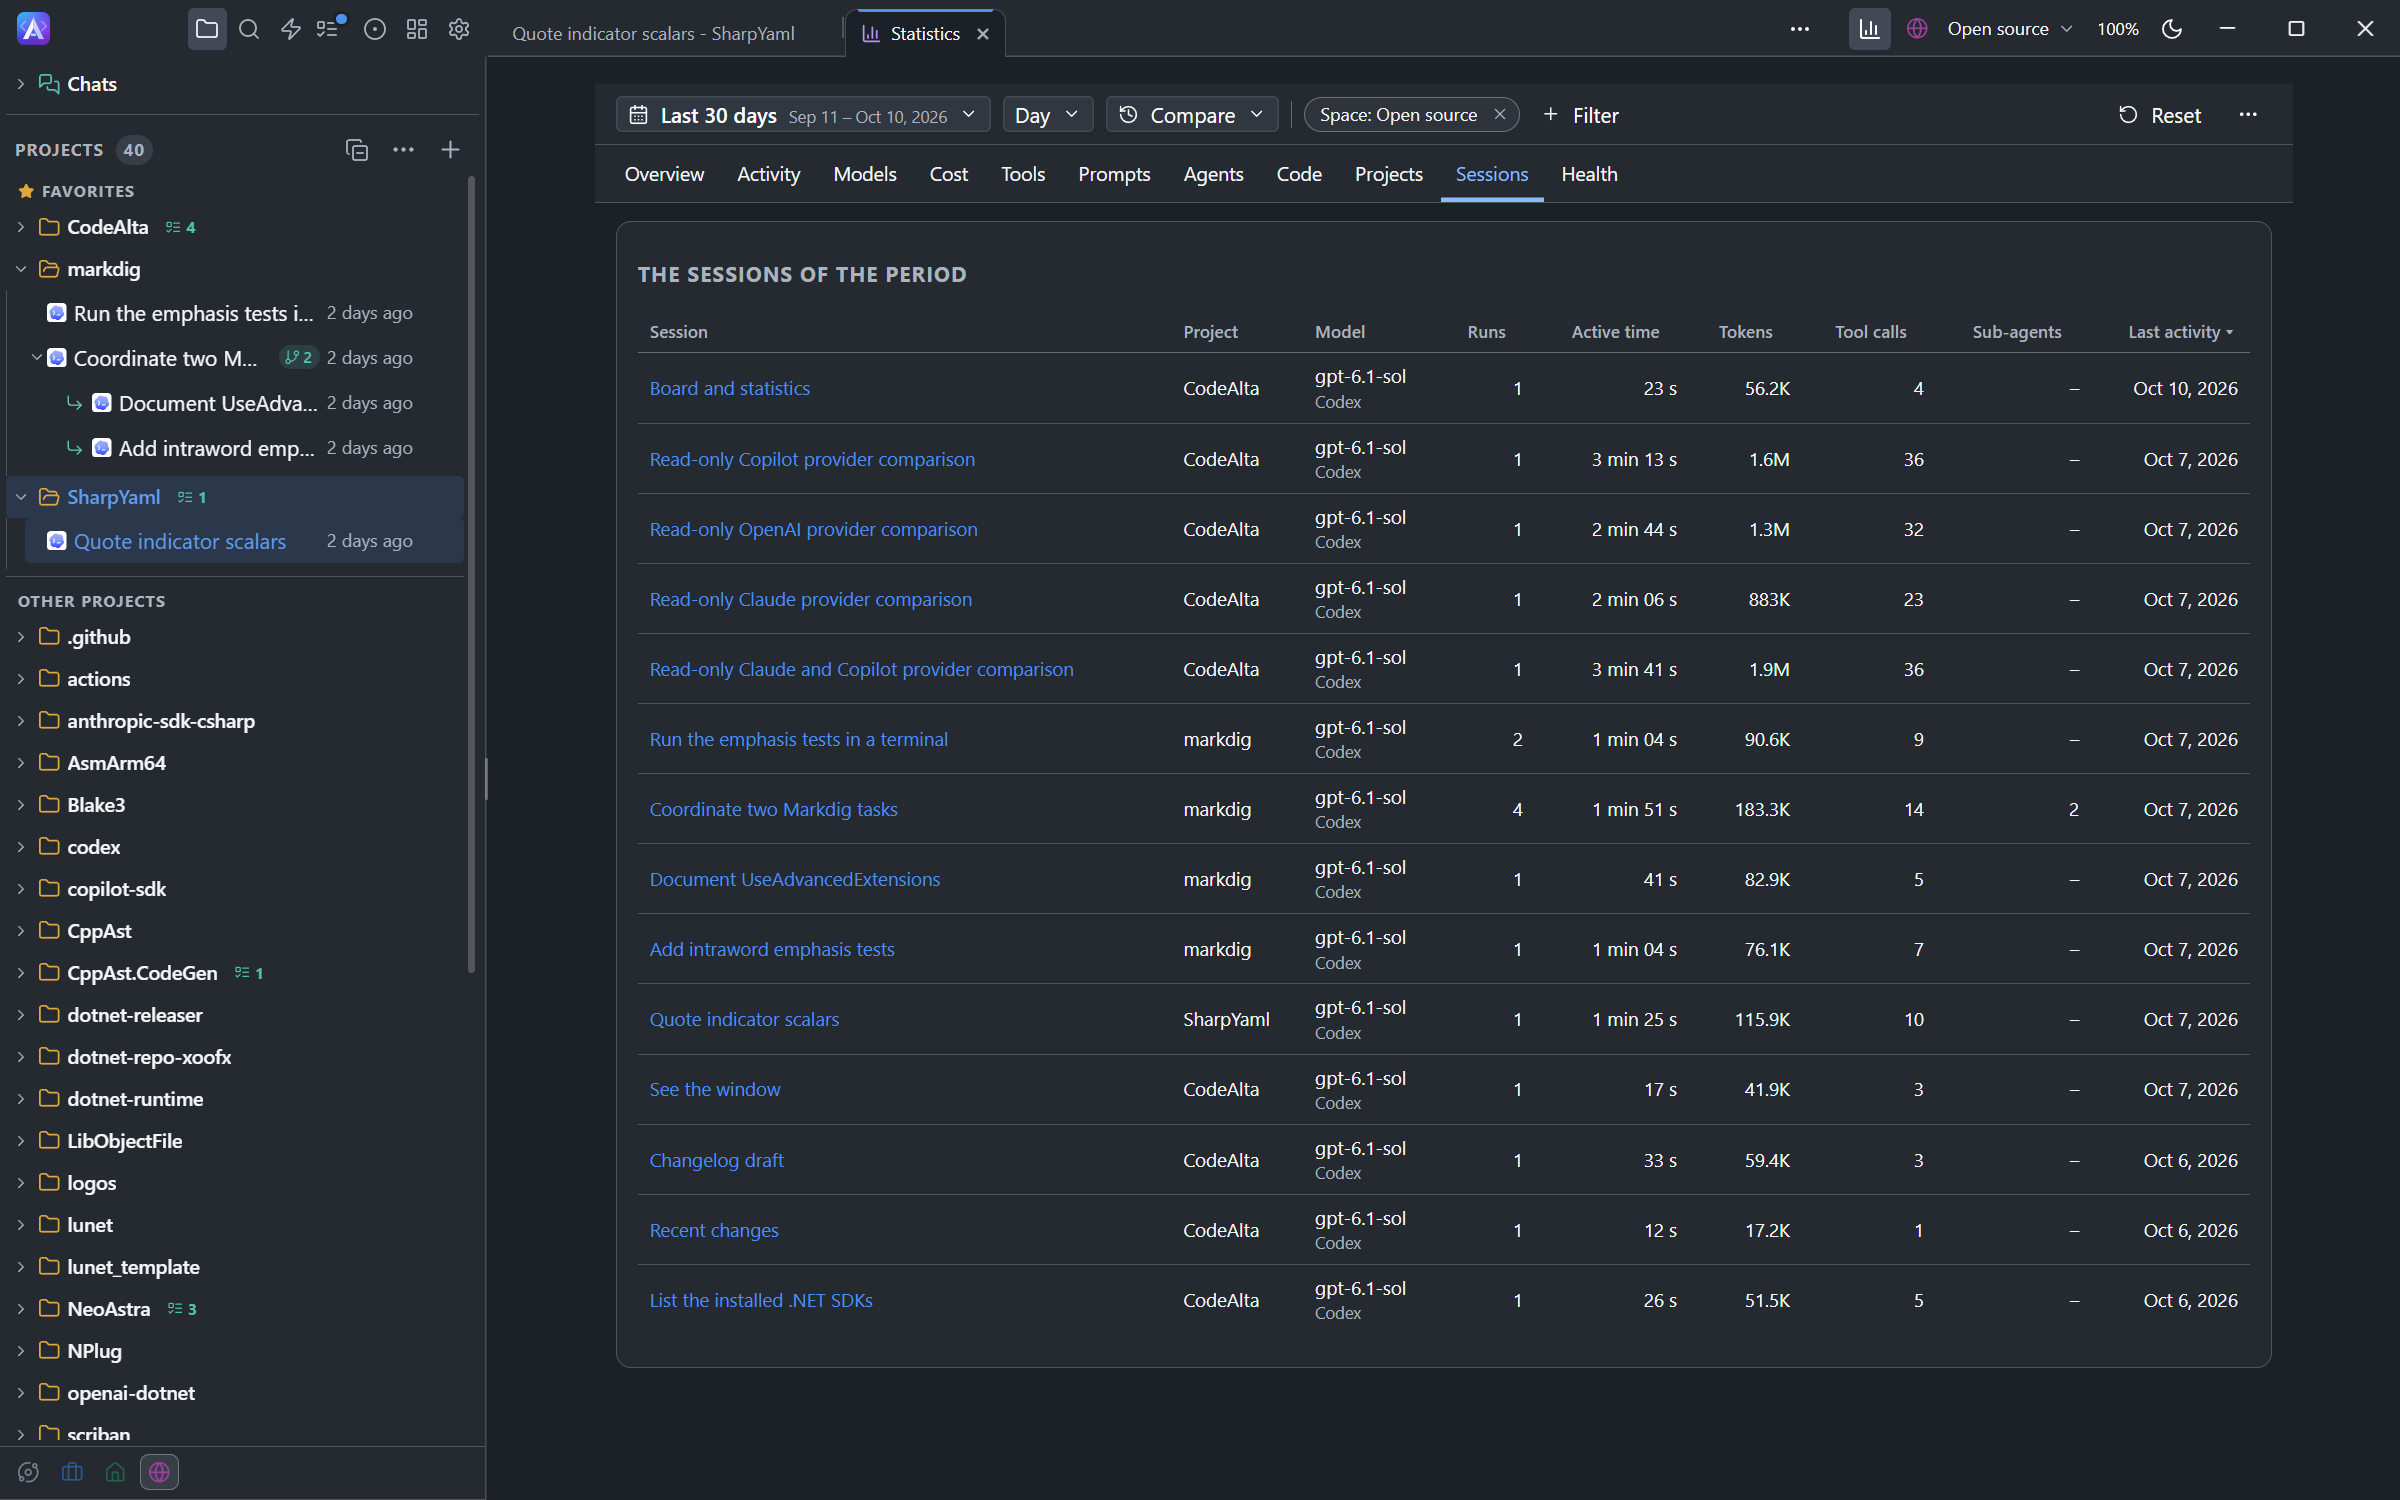This screenshot has height=1500, width=2400.
Task: Click the circle dot record icon
Action: point(375,29)
